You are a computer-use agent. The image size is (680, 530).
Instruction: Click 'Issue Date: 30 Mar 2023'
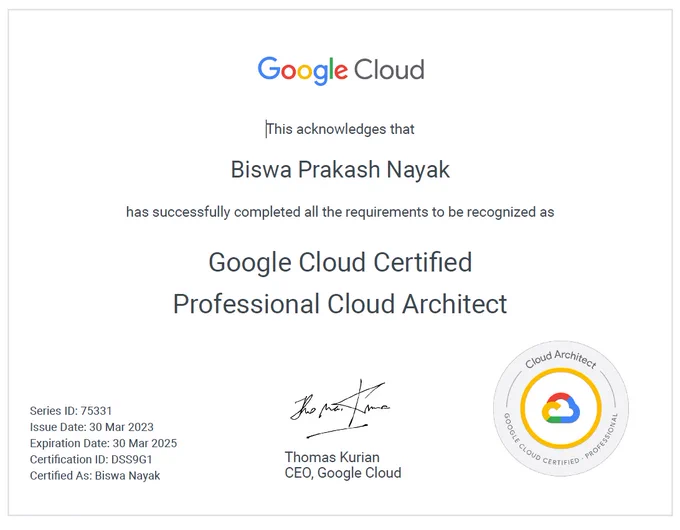click(x=92, y=427)
